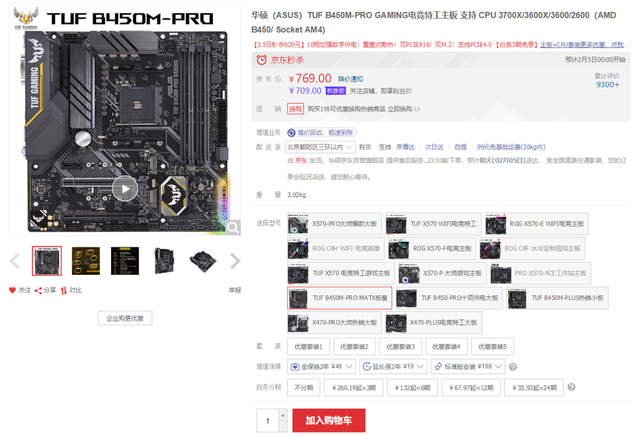Expand the 北京朝阳区三环以内 delivery region dropdown

coord(320,147)
